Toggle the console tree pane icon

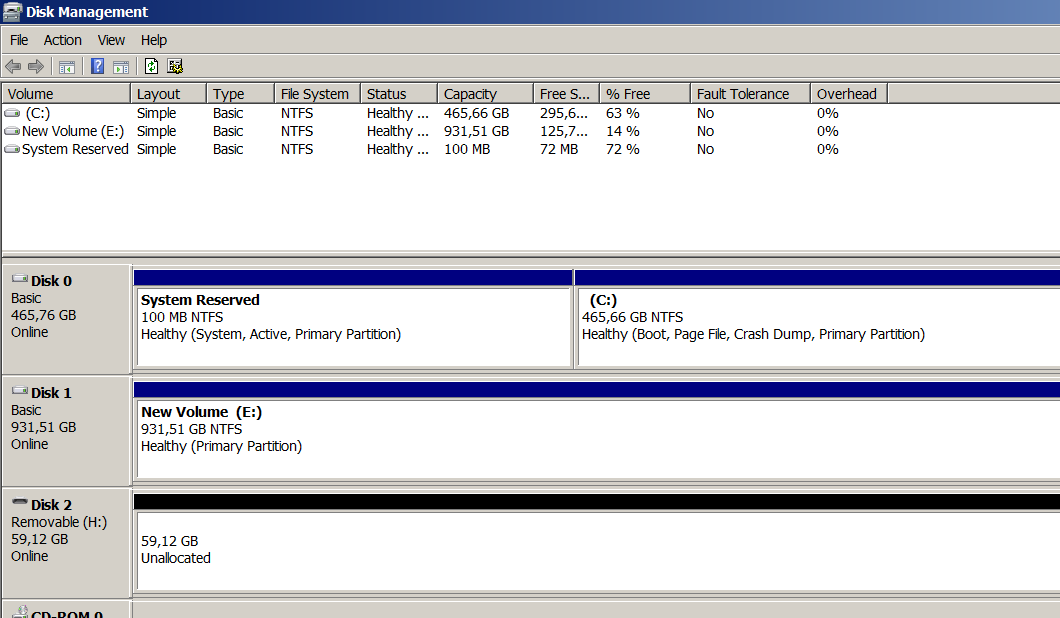(67, 66)
